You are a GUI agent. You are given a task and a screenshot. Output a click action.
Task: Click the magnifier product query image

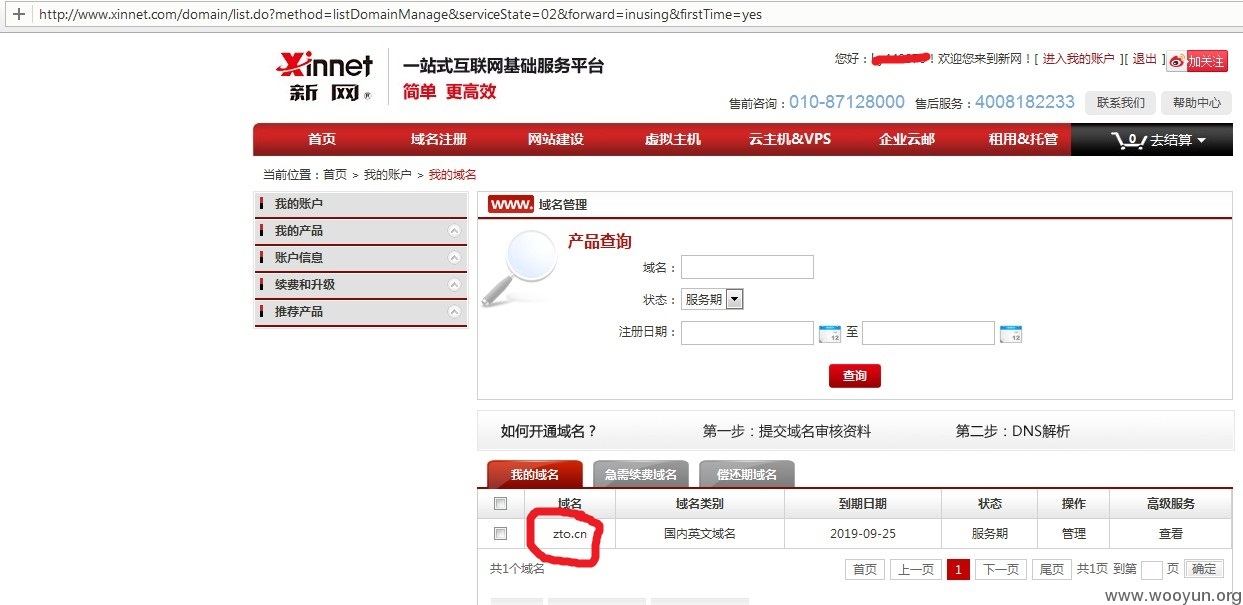pos(520,268)
